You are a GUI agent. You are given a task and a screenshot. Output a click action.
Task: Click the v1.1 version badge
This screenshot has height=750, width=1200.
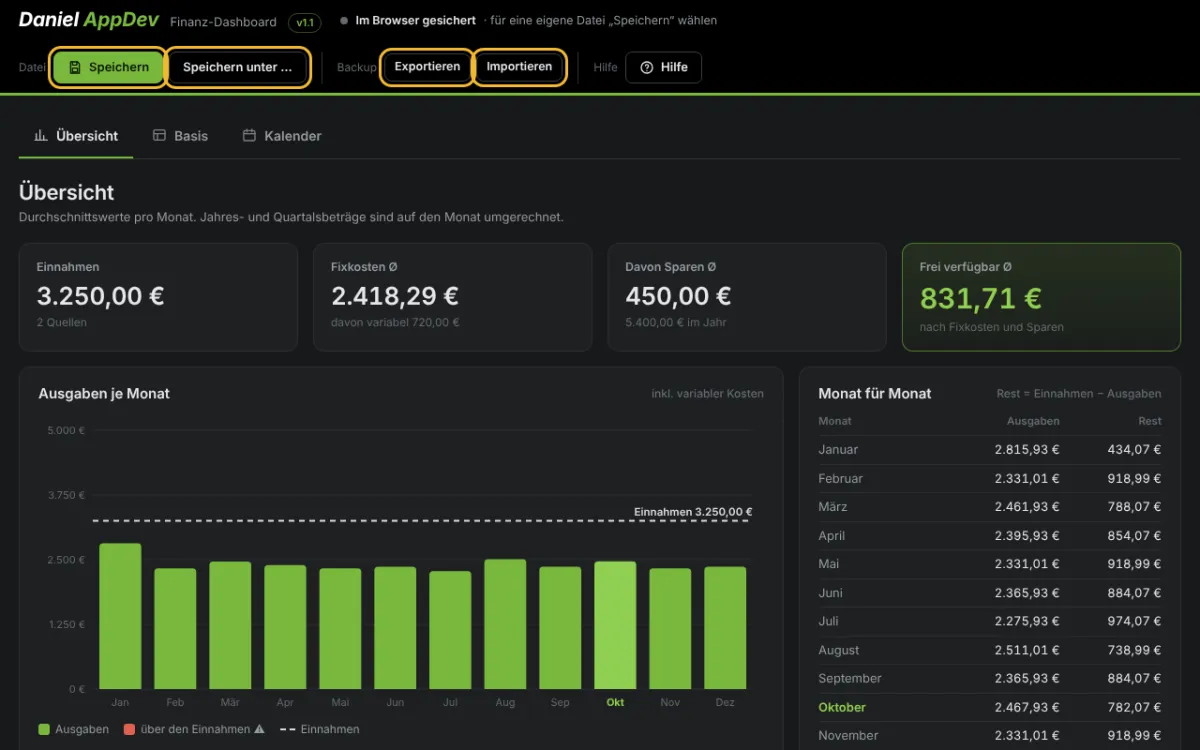(x=304, y=21)
